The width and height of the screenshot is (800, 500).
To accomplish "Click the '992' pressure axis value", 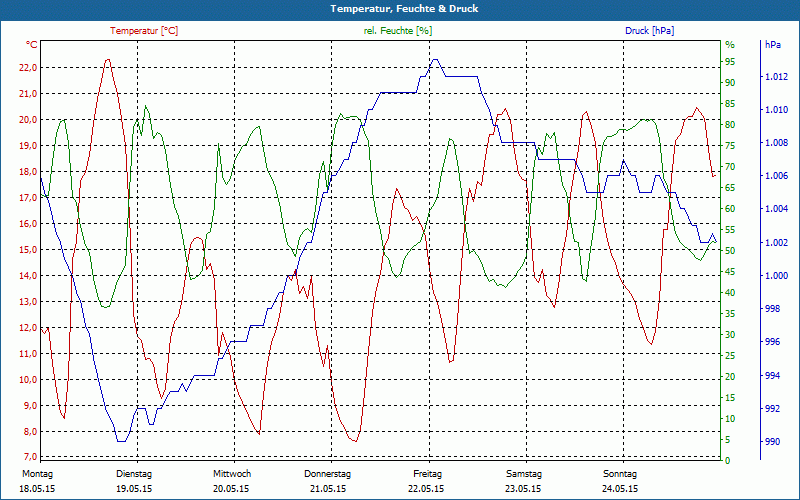I will (772, 409).
